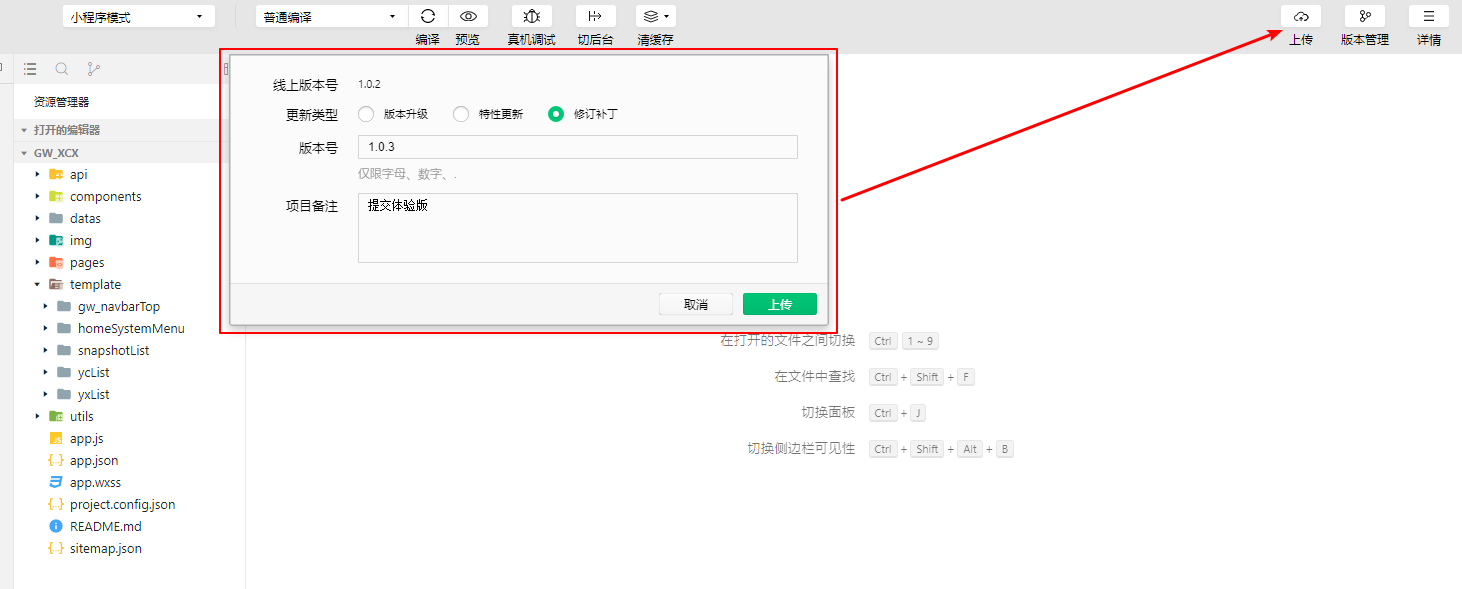Viewport: 1462px width, 589px height.
Task: Select the 修订补丁 radio button
Action: [556, 114]
